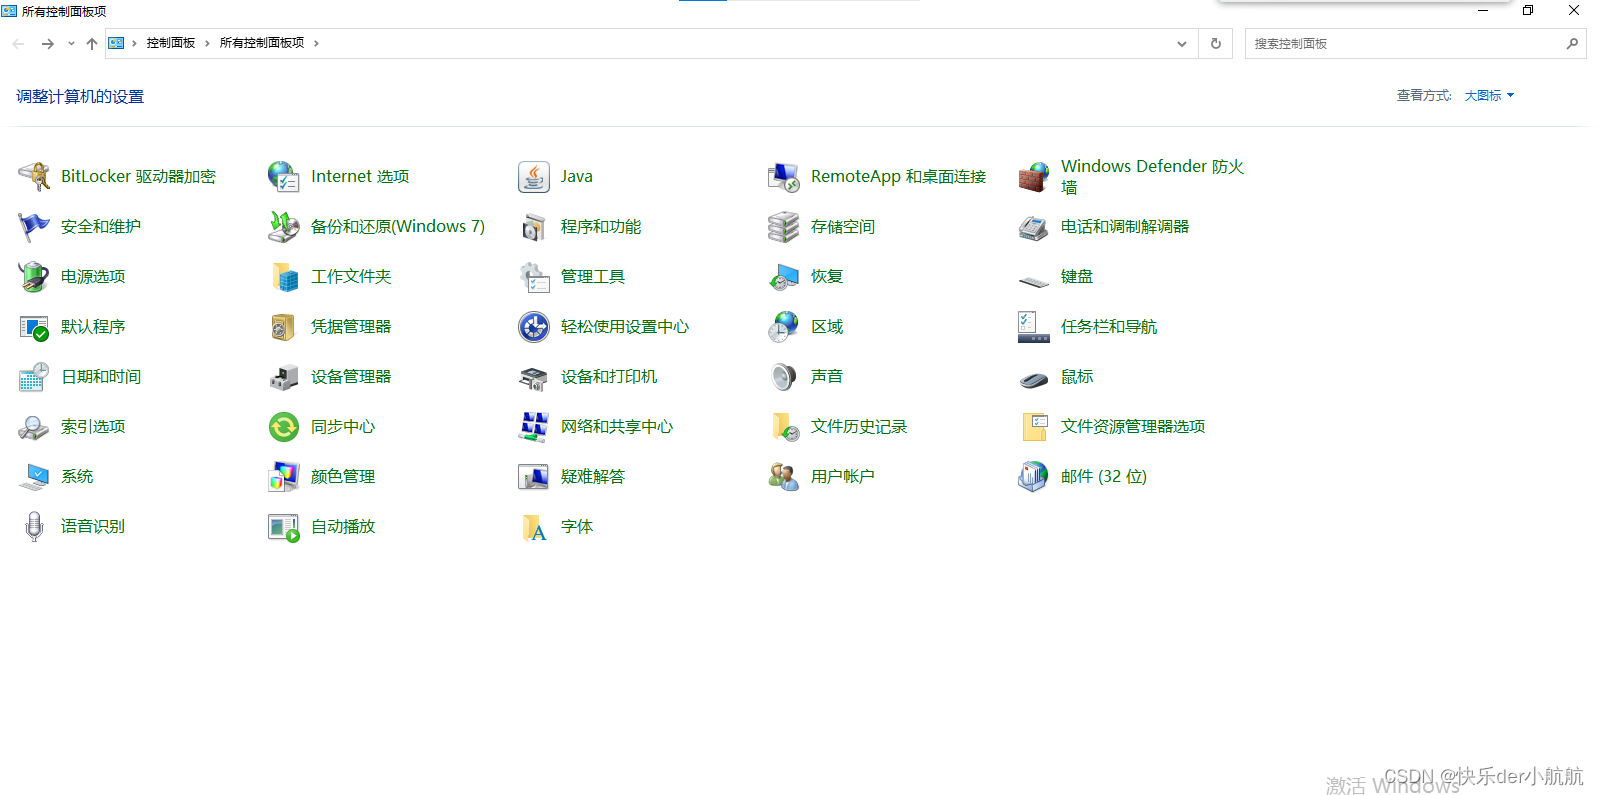Open the 同步中心 green sync icon

[284, 427]
